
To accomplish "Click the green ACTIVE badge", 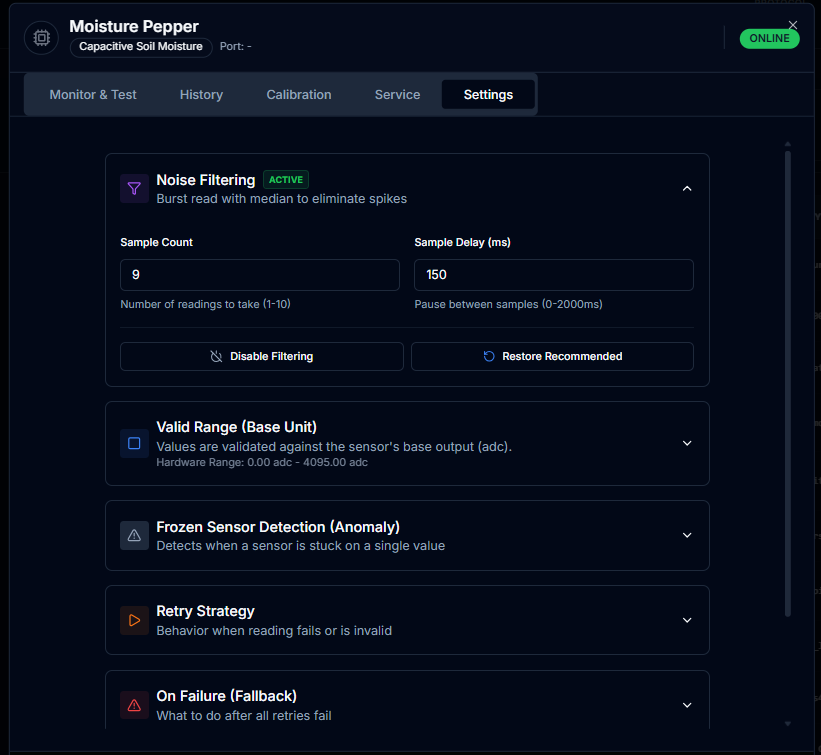I will [x=286, y=180].
